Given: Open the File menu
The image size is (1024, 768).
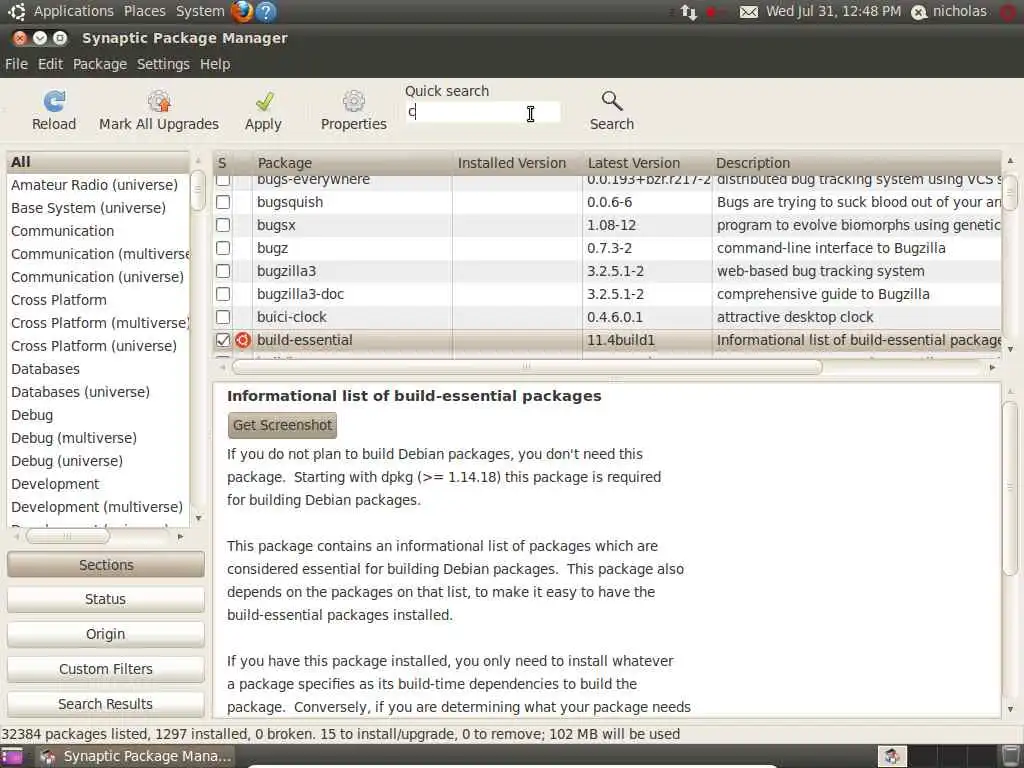Looking at the screenshot, I should [16, 64].
